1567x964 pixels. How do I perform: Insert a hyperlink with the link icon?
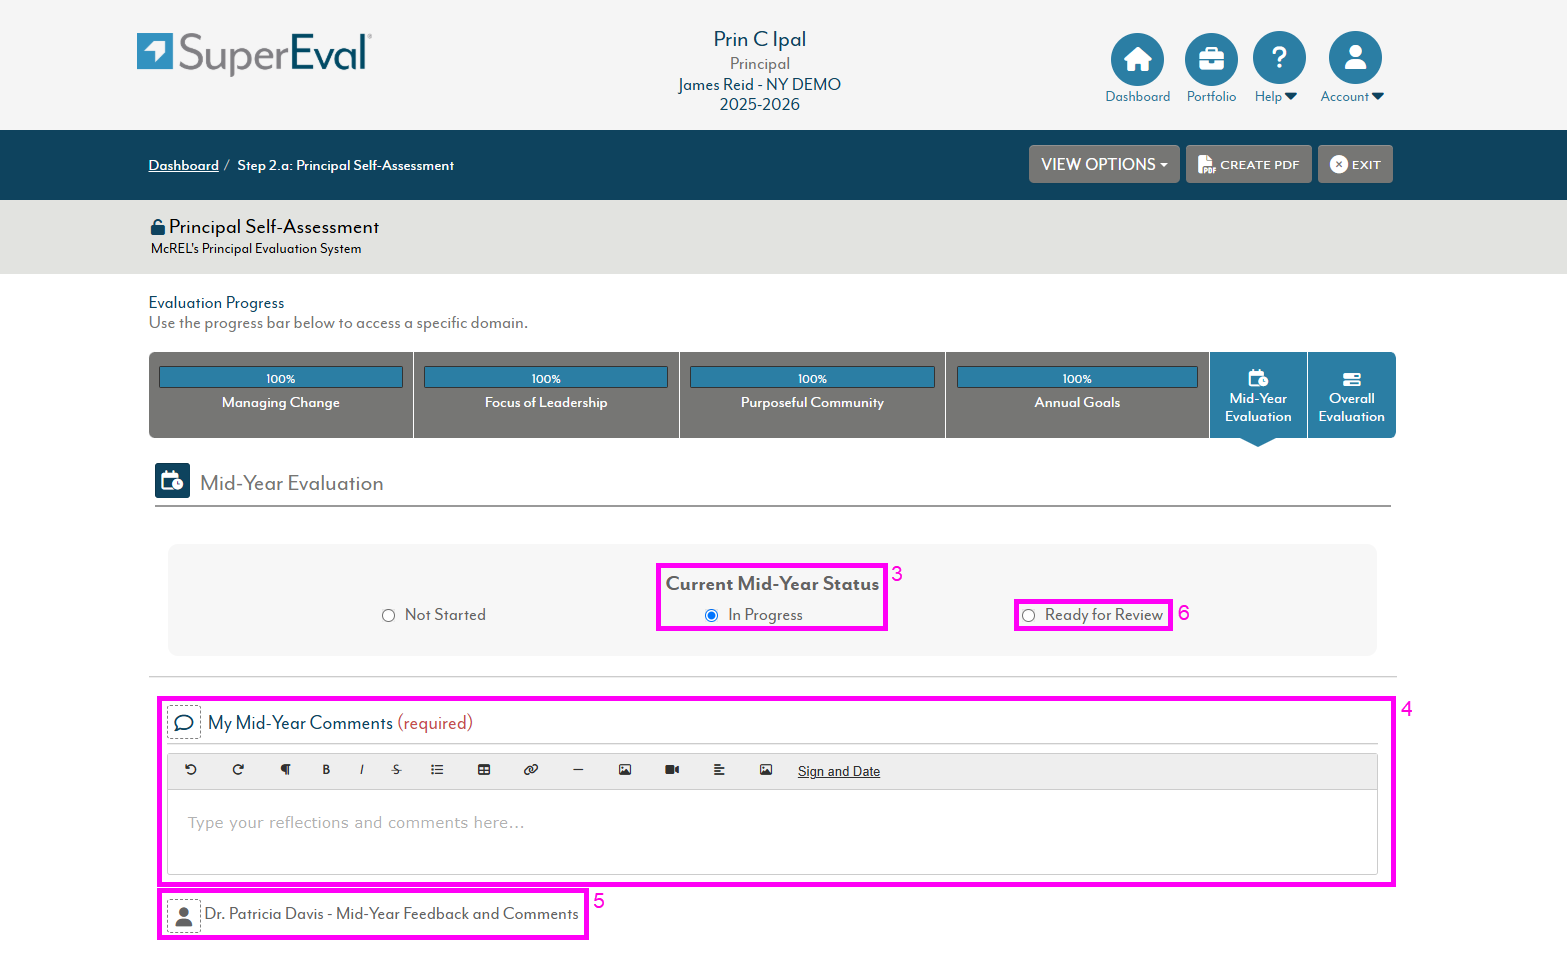tap(531, 770)
